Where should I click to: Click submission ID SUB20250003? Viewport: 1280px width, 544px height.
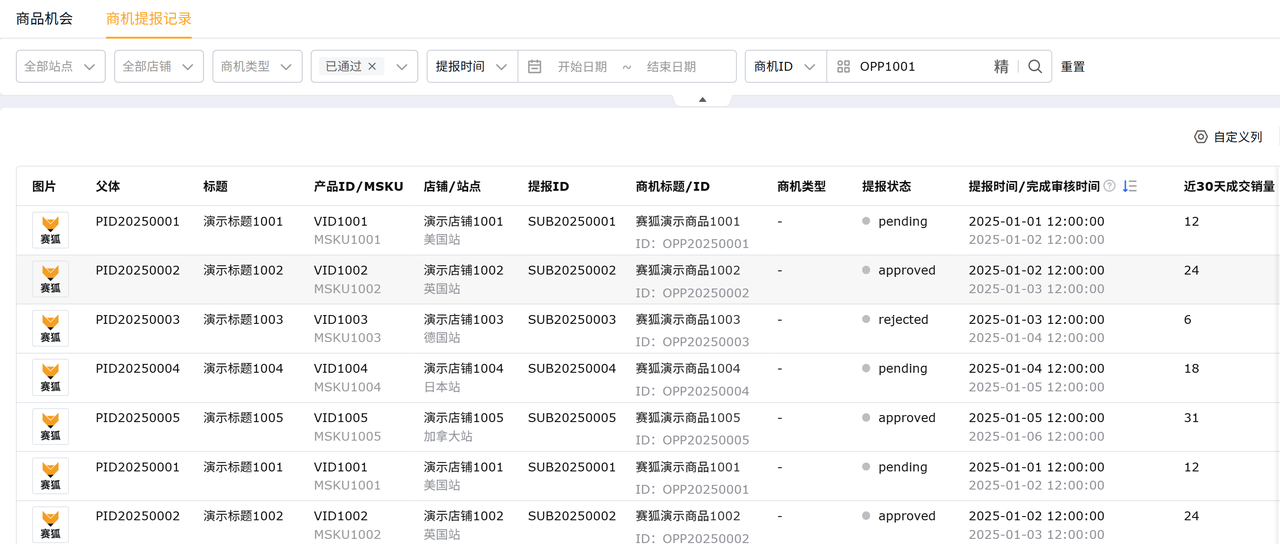coord(572,320)
